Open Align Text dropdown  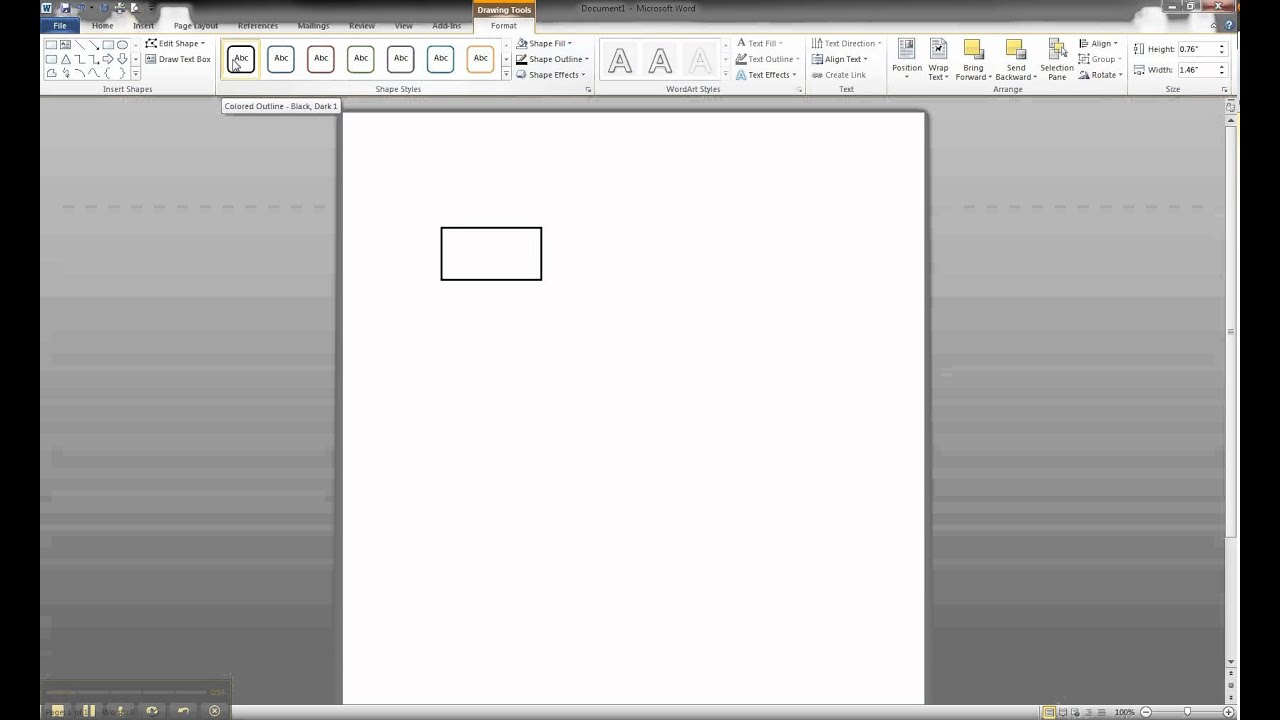(839, 59)
